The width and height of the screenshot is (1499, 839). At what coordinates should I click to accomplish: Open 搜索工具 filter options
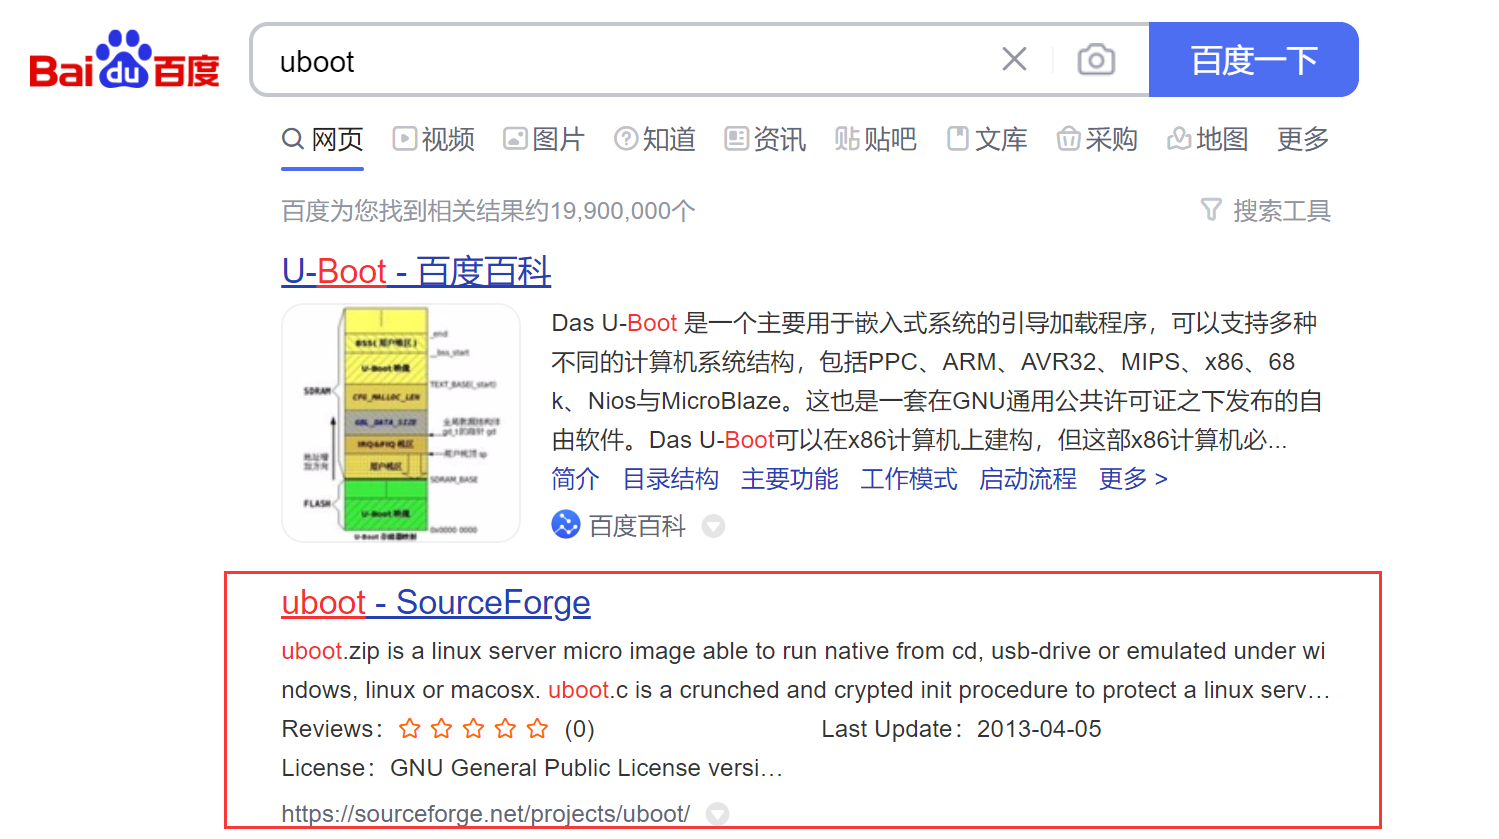1266,211
